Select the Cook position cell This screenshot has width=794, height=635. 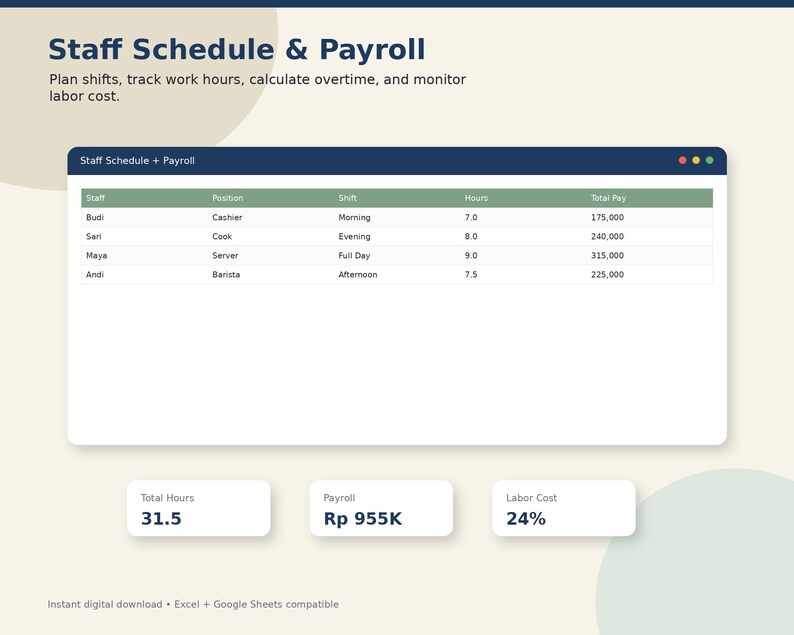270,236
